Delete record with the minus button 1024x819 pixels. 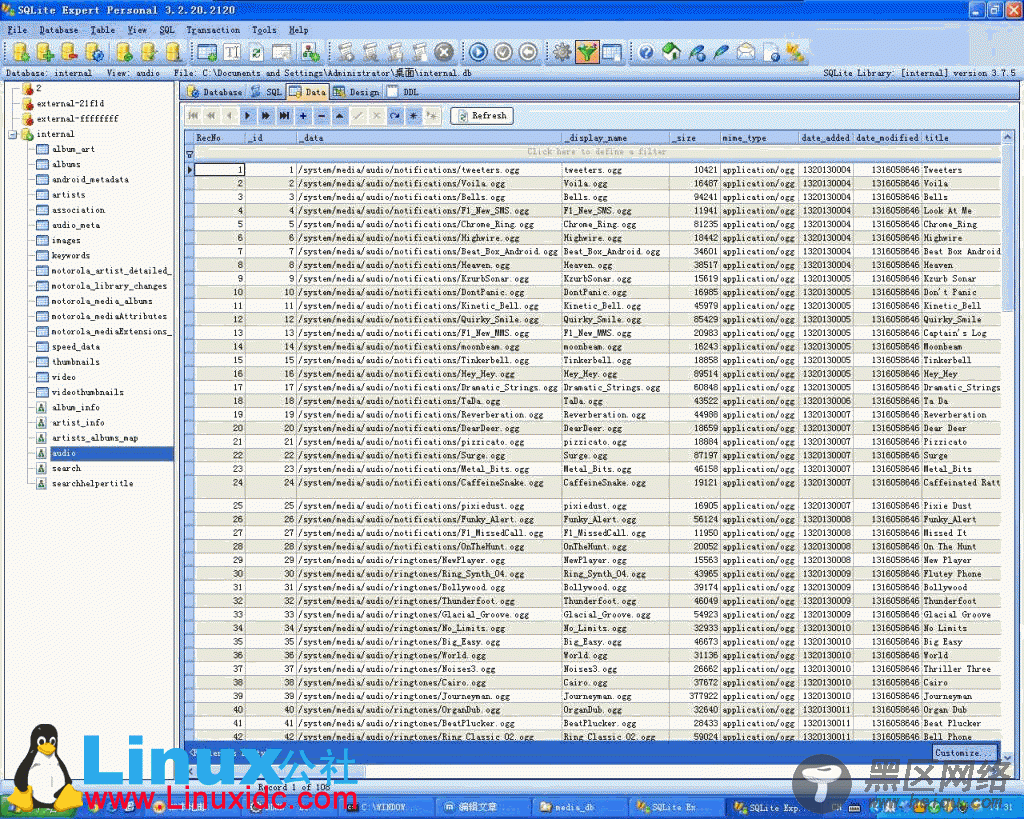click(x=321, y=116)
